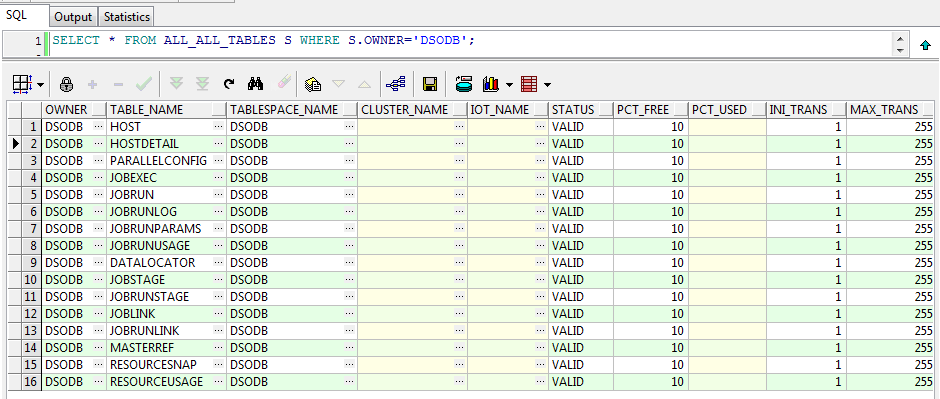Open ellipsis button in HOST table name cell

(x=219, y=127)
